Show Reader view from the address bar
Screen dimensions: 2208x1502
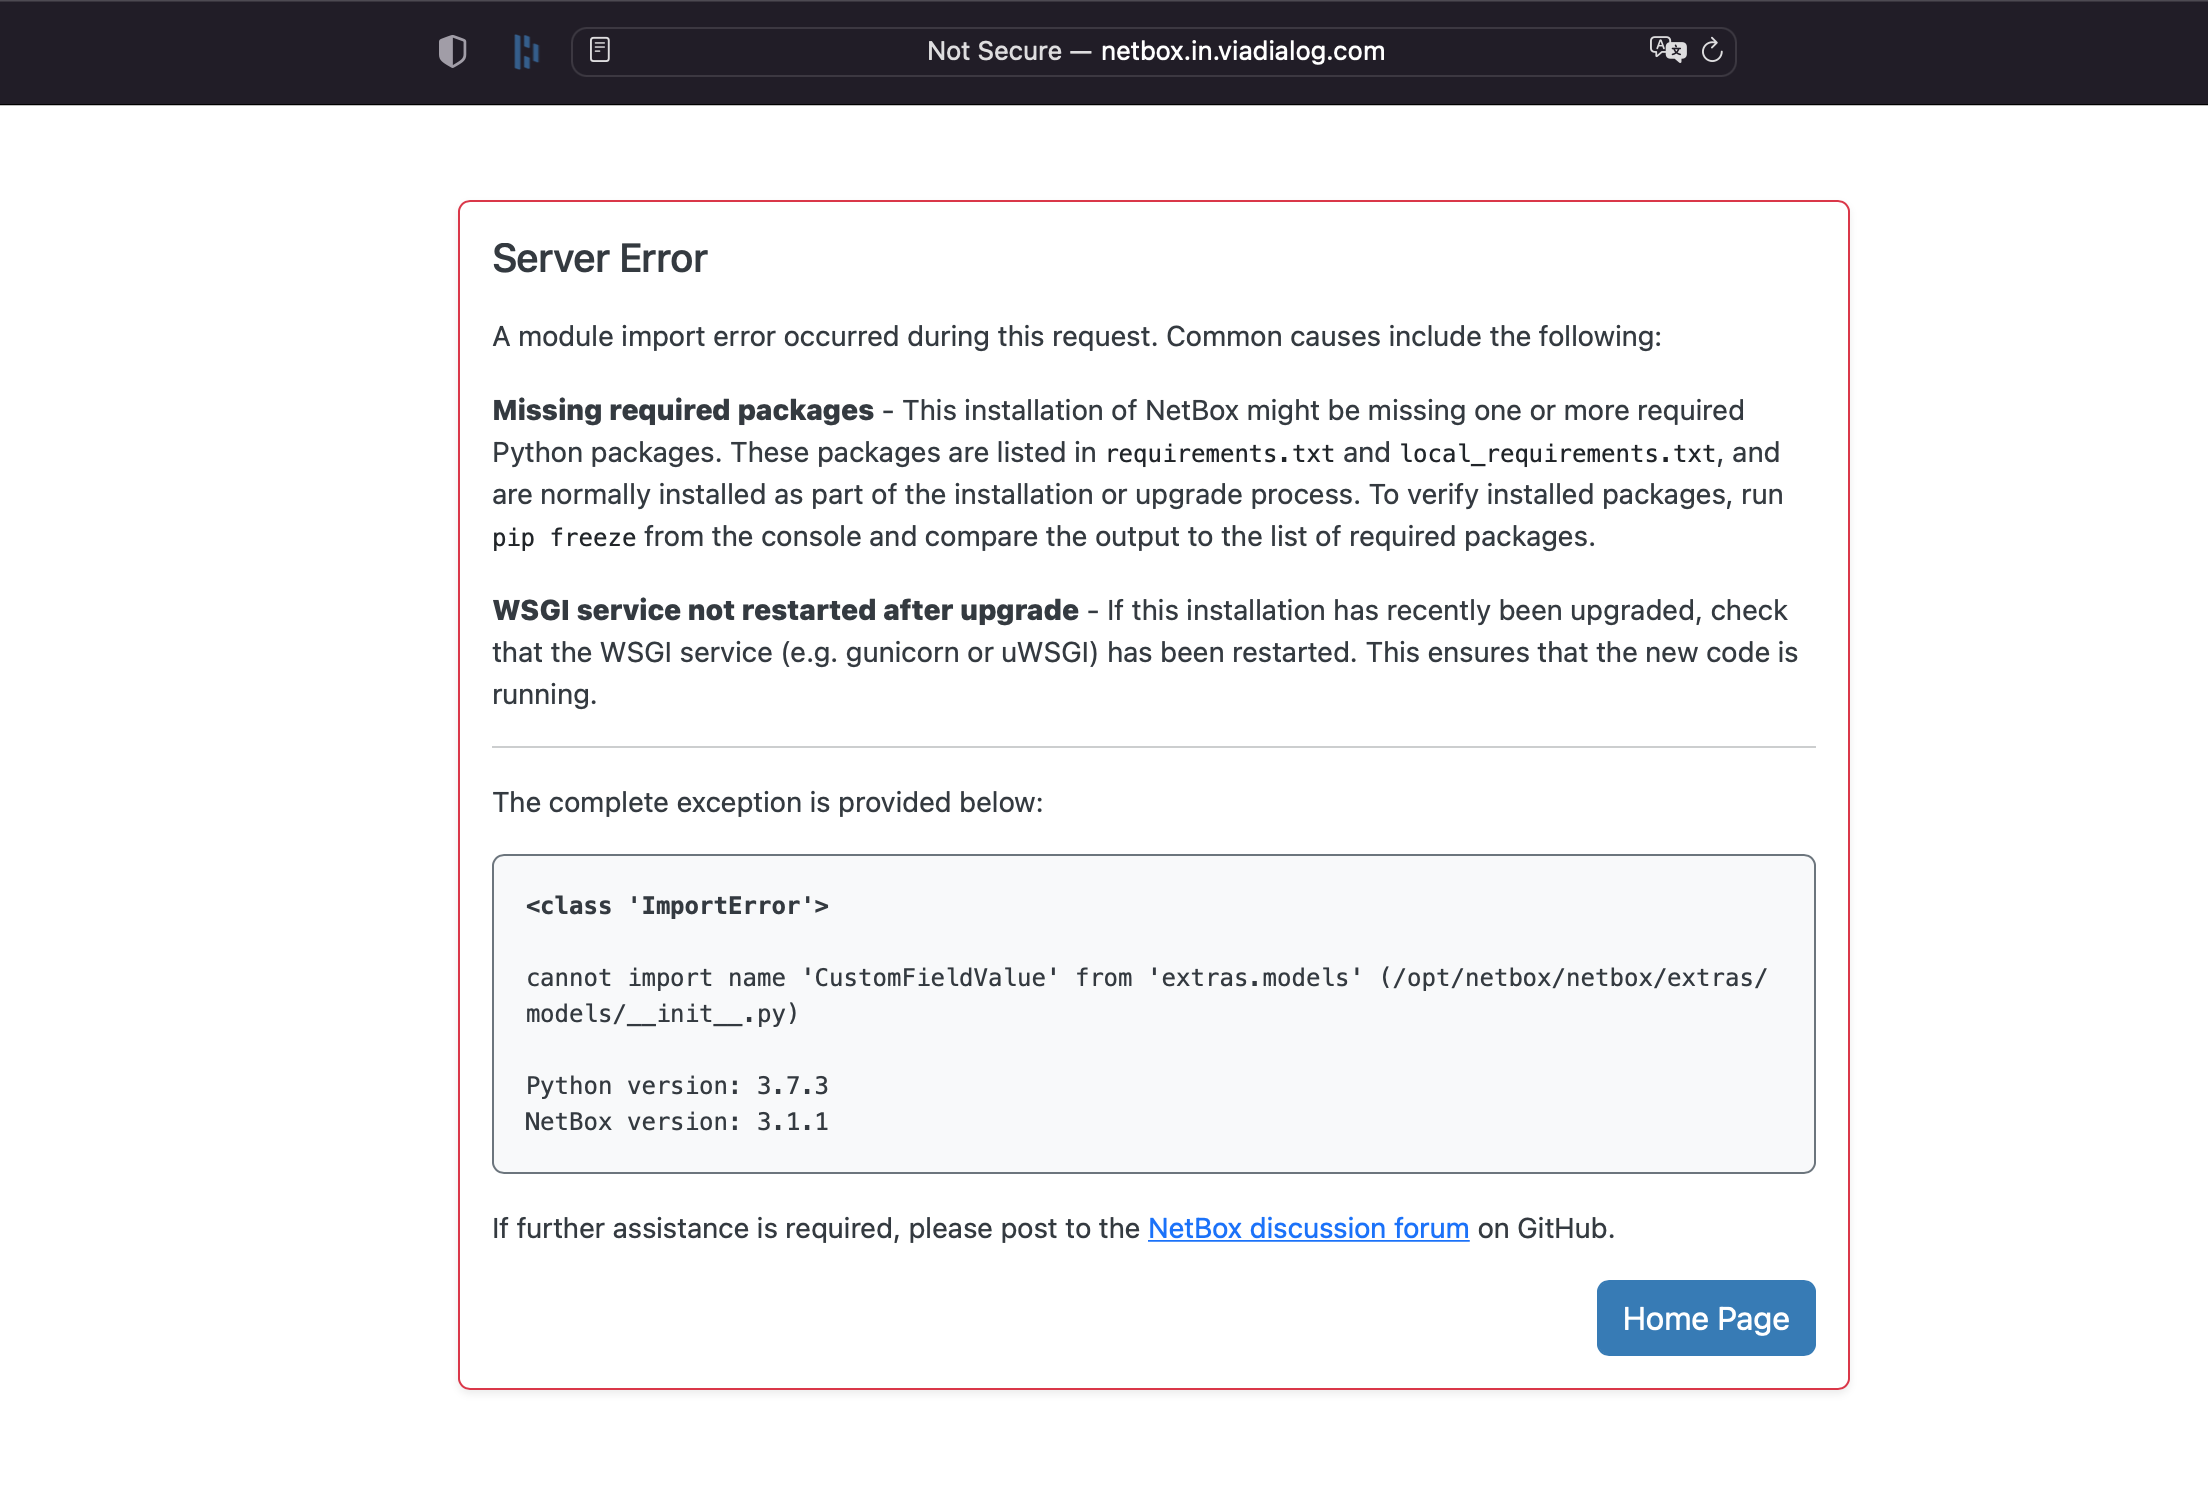point(601,50)
